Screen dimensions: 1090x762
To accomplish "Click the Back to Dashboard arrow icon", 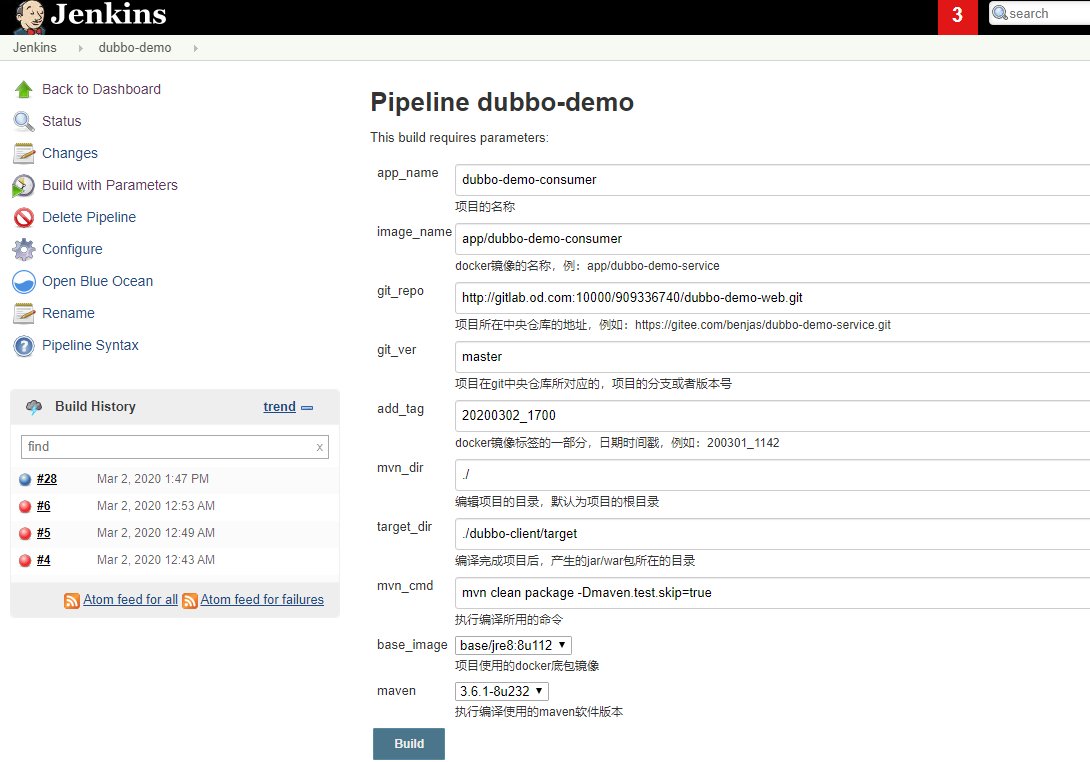I will tap(24, 89).
